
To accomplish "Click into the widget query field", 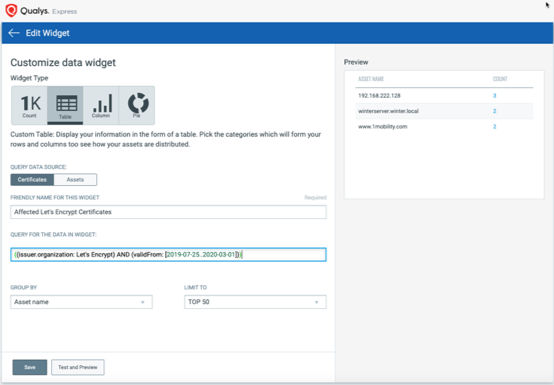I will pos(168,254).
